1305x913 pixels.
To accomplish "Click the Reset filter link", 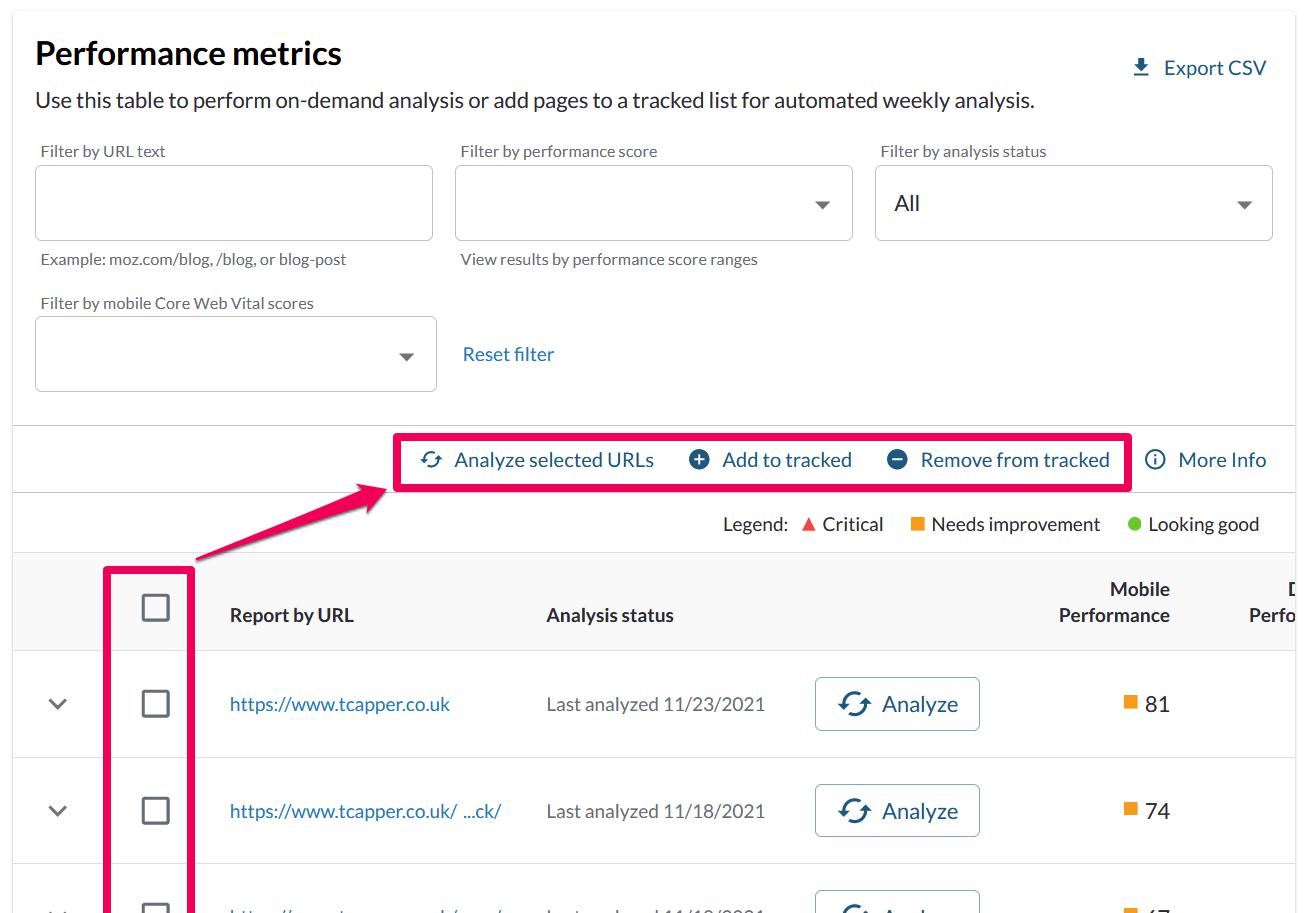I will 508,354.
